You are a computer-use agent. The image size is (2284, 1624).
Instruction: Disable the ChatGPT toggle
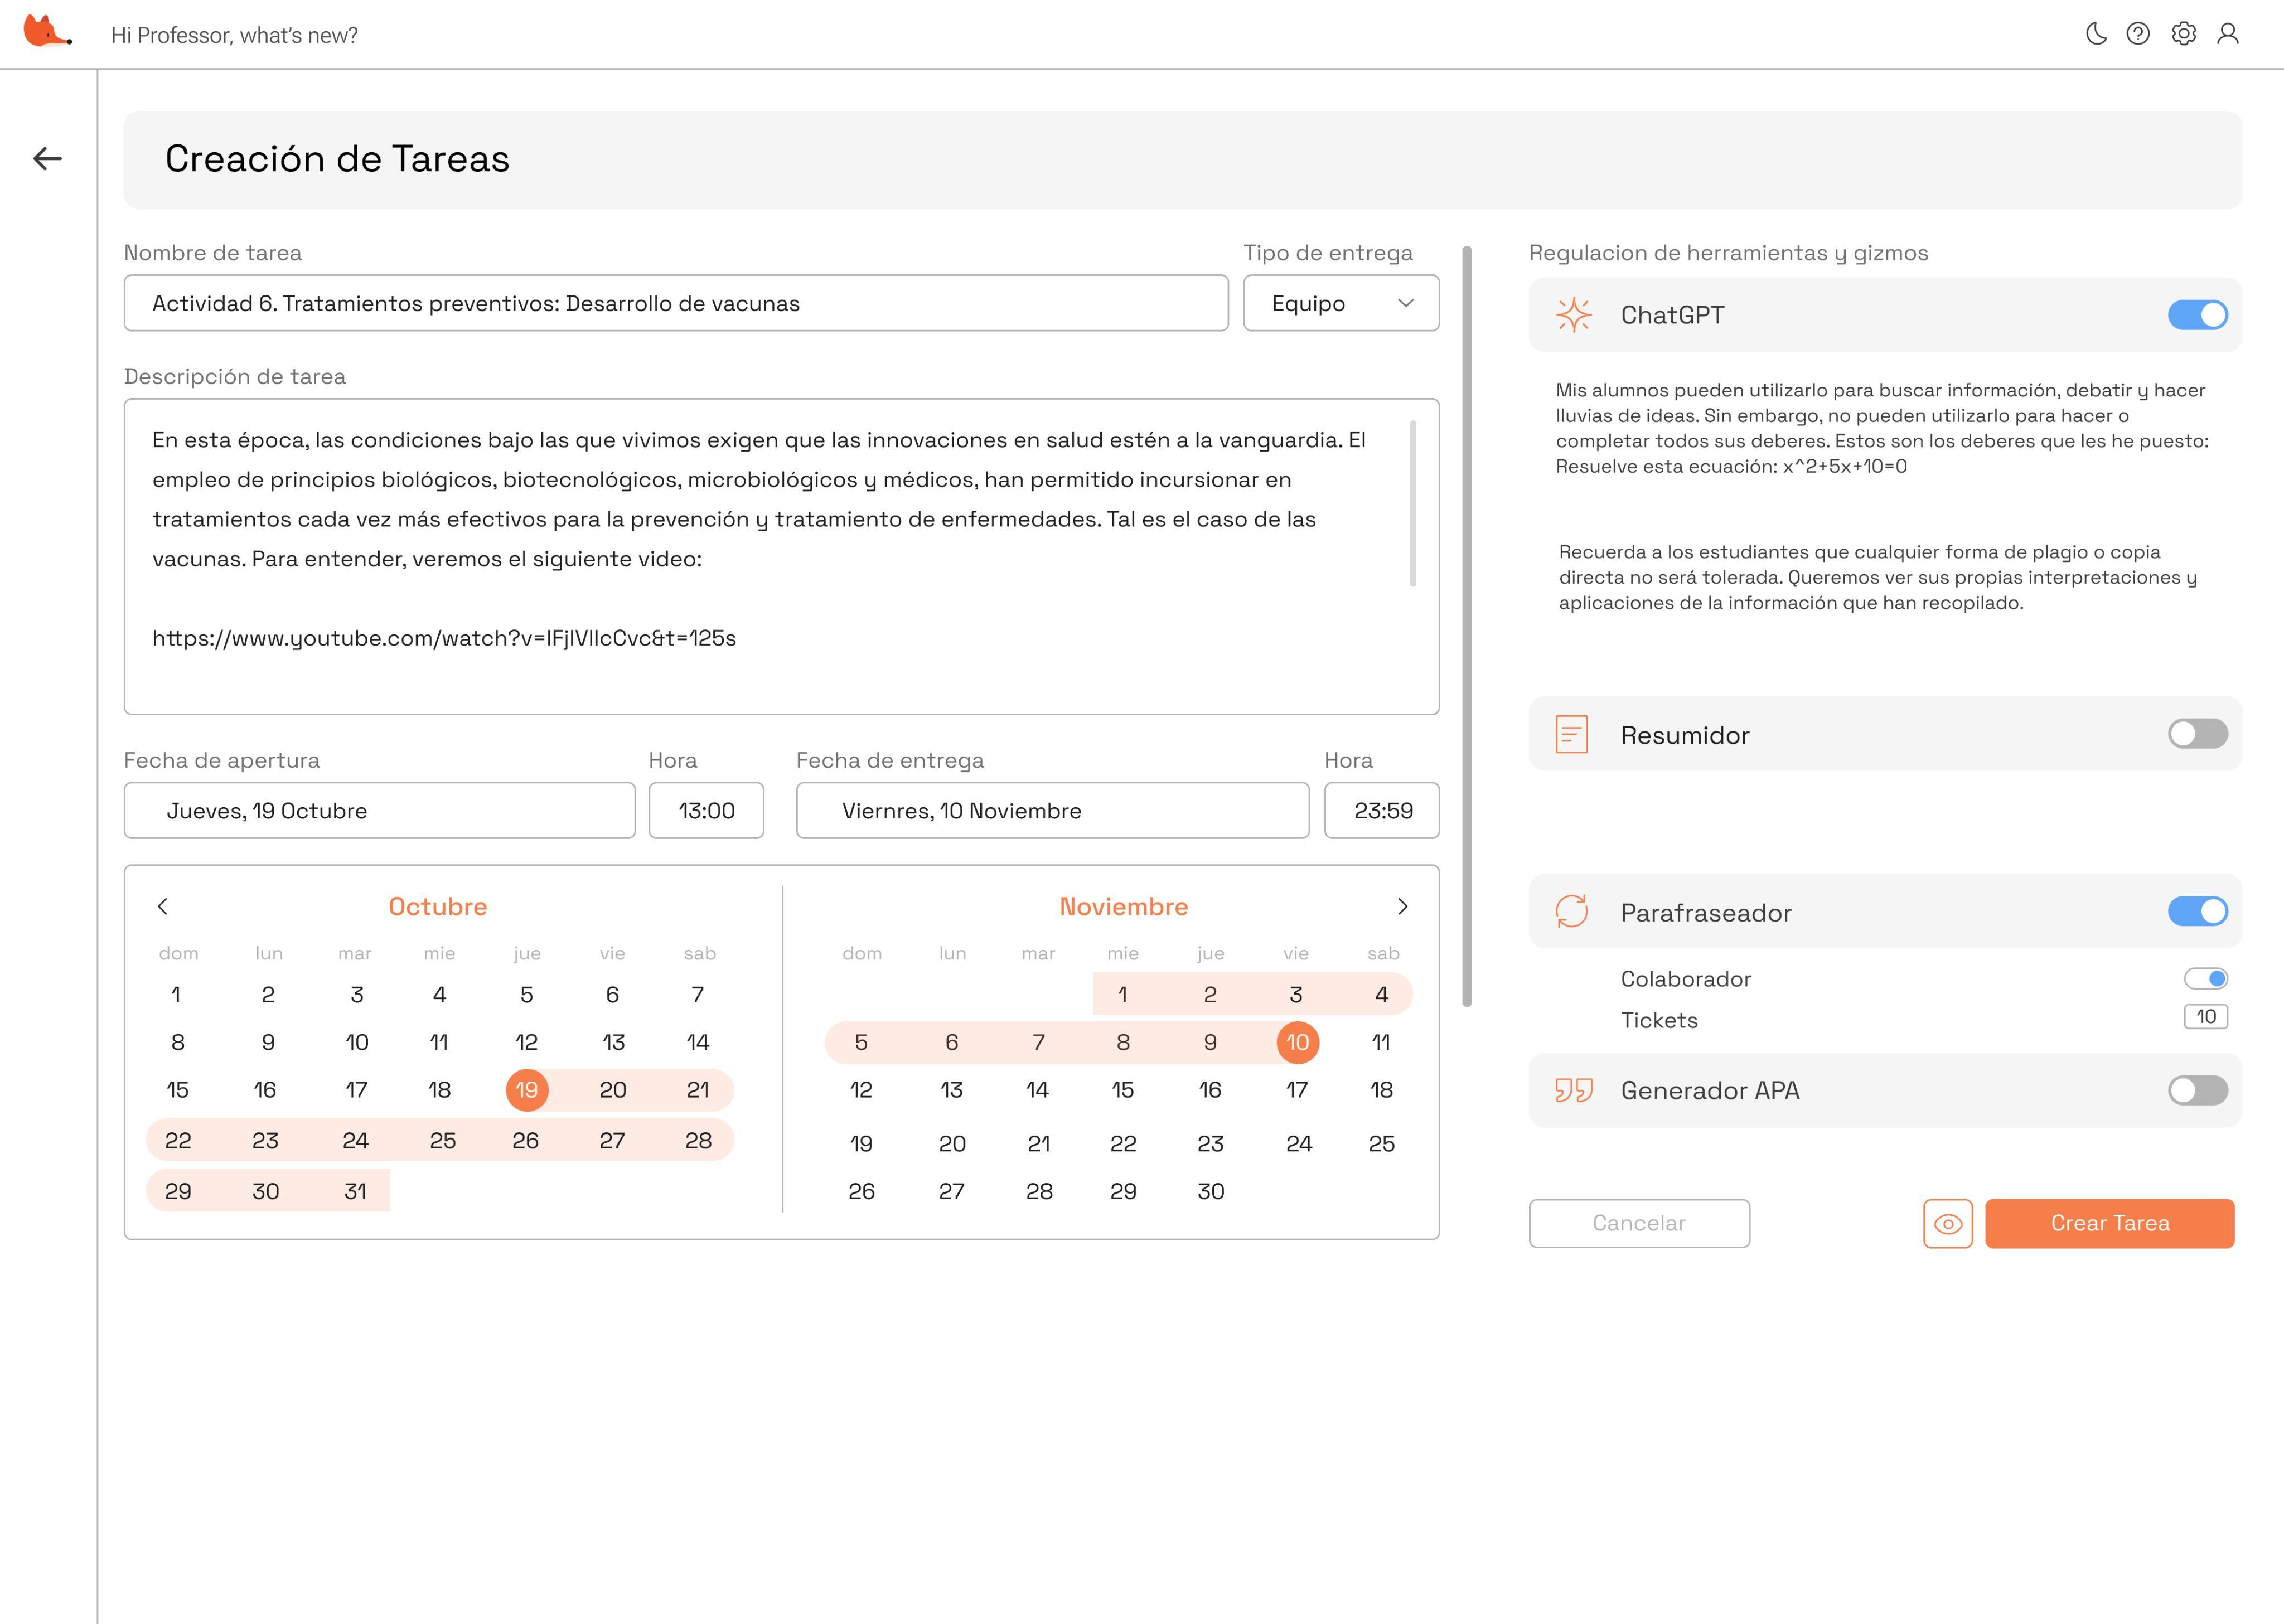(2197, 315)
